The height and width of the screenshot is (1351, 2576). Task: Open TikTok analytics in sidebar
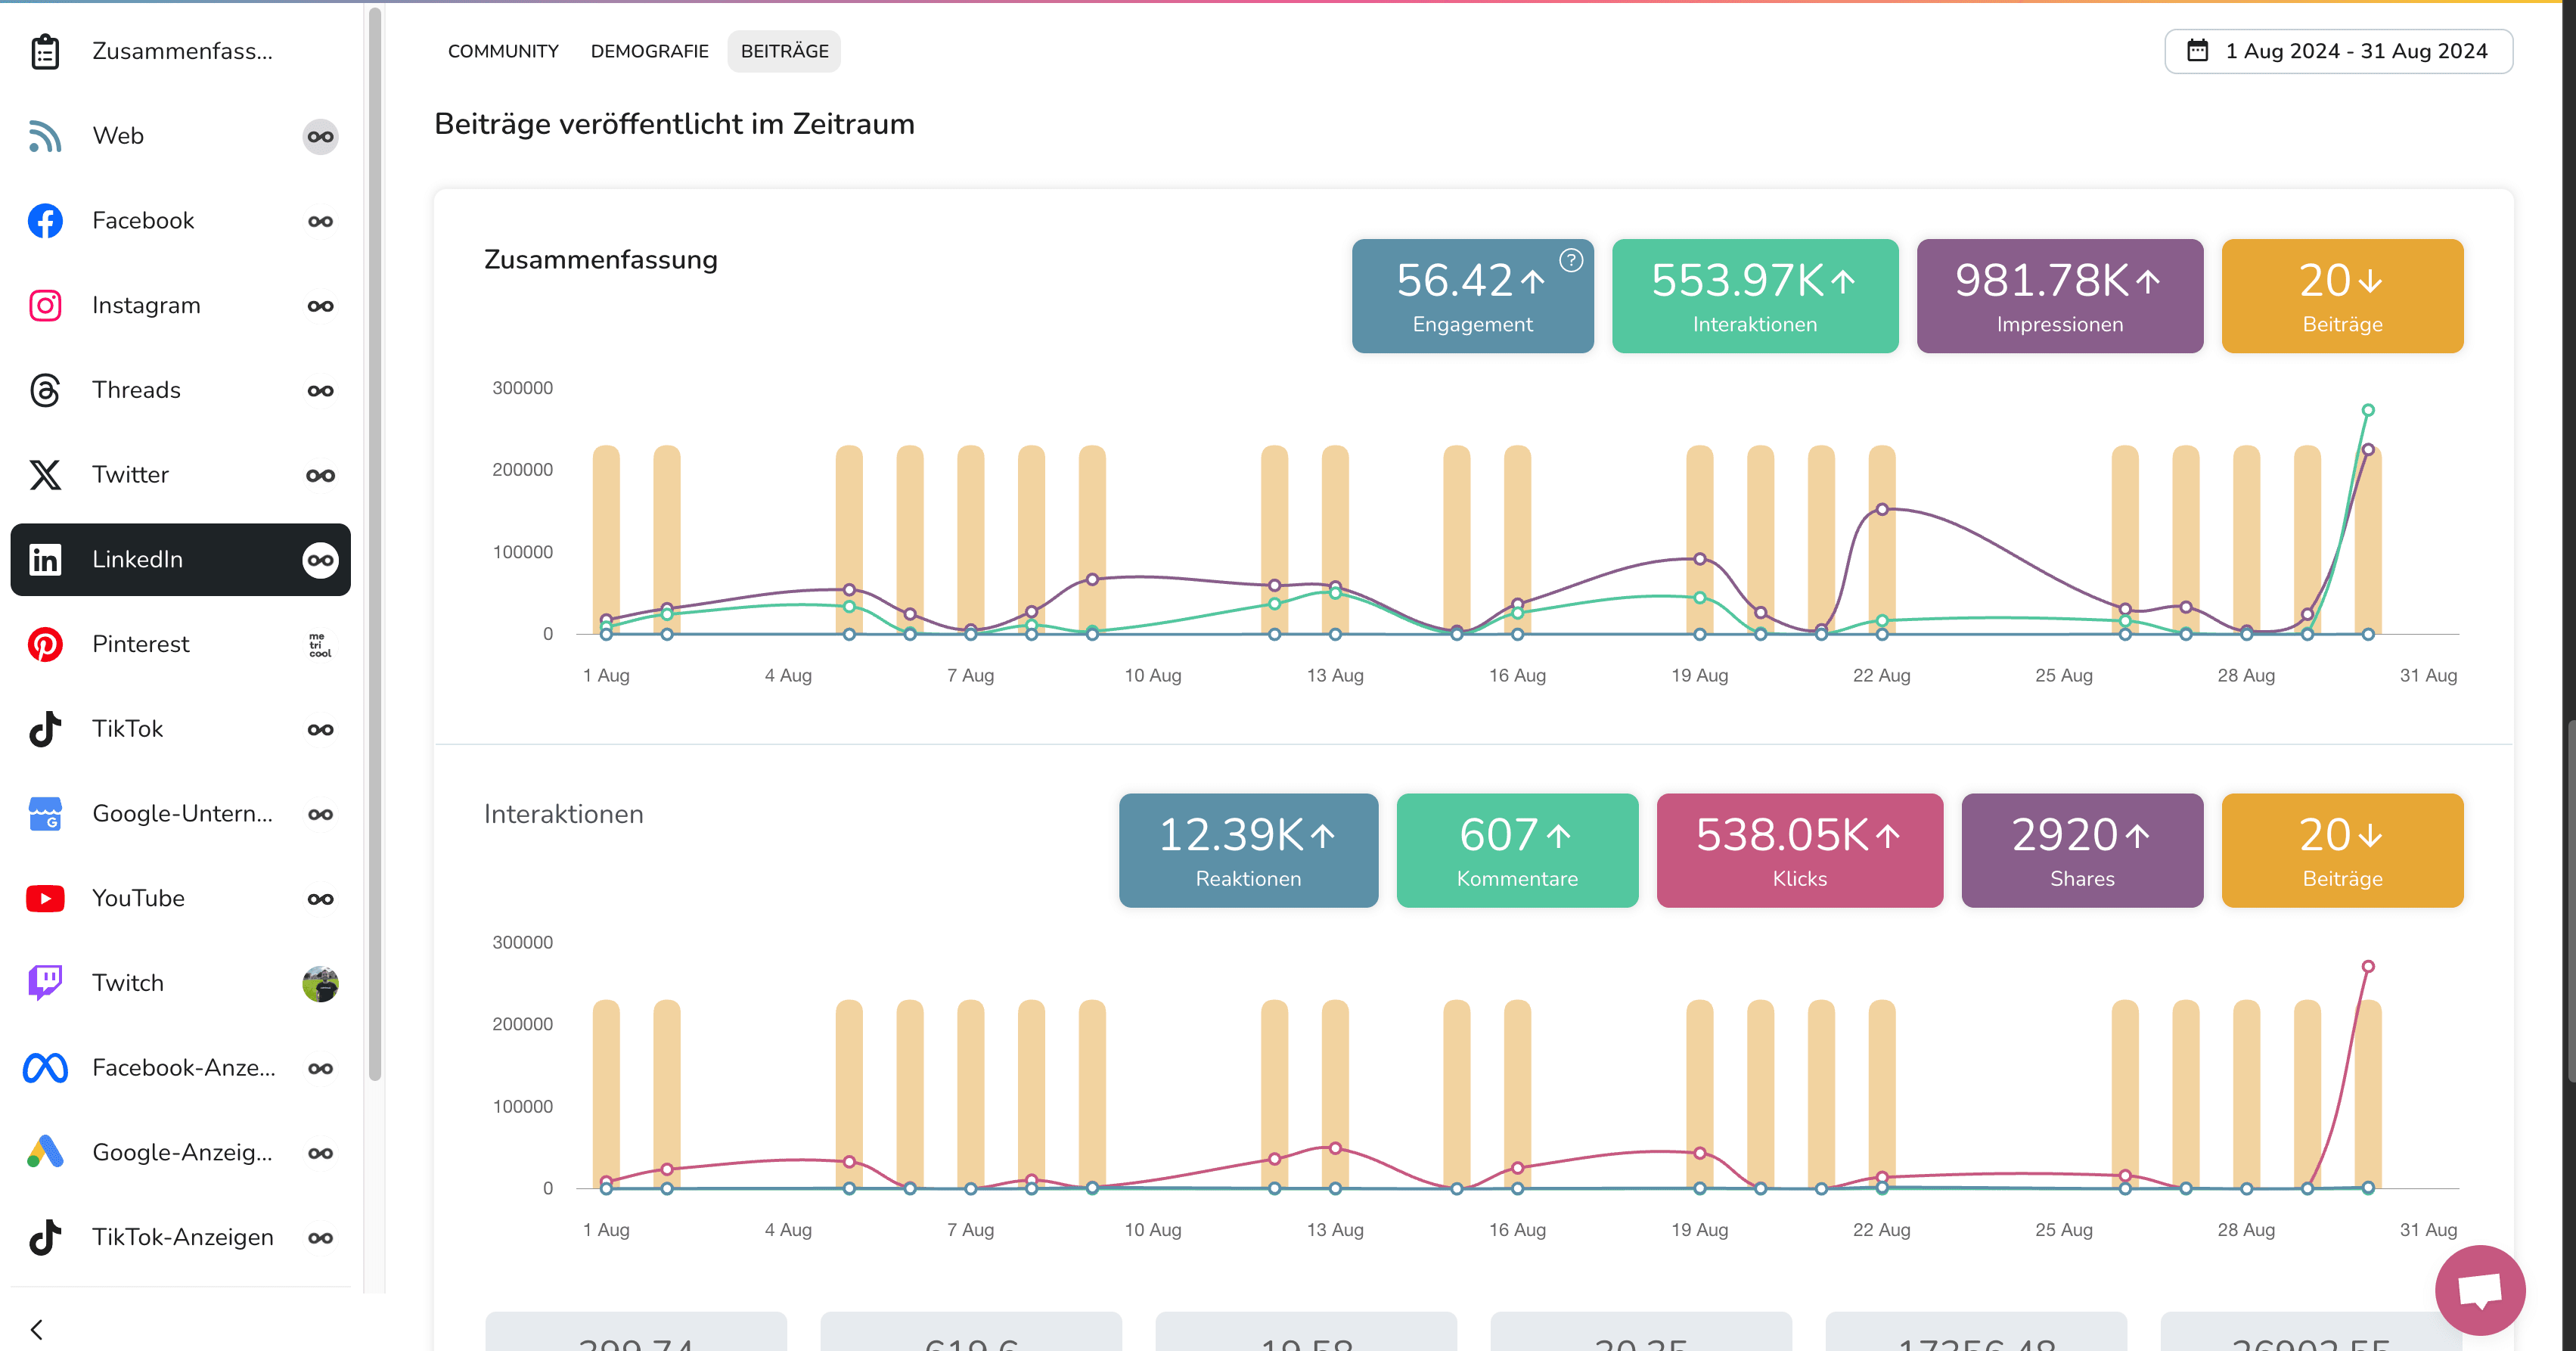(x=127, y=729)
